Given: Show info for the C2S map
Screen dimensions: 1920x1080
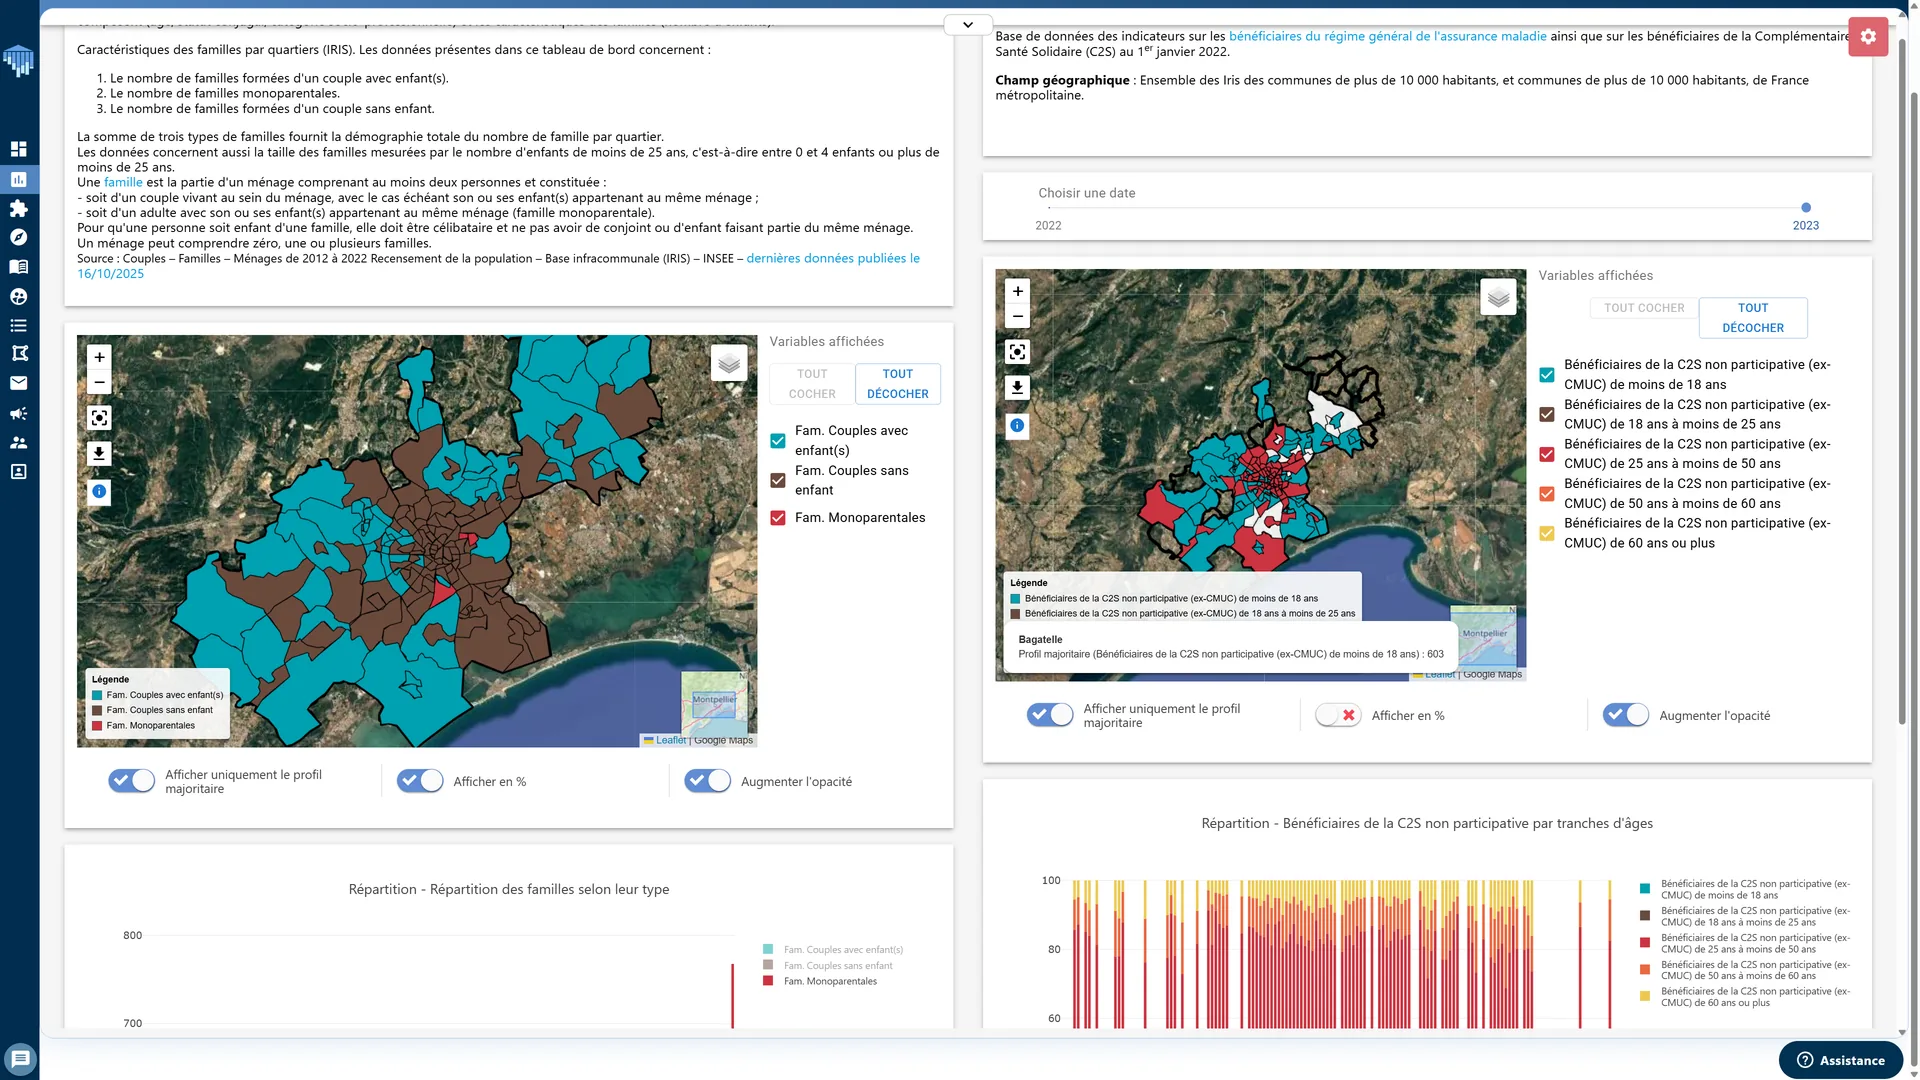Looking at the screenshot, I should click(1017, 425).
